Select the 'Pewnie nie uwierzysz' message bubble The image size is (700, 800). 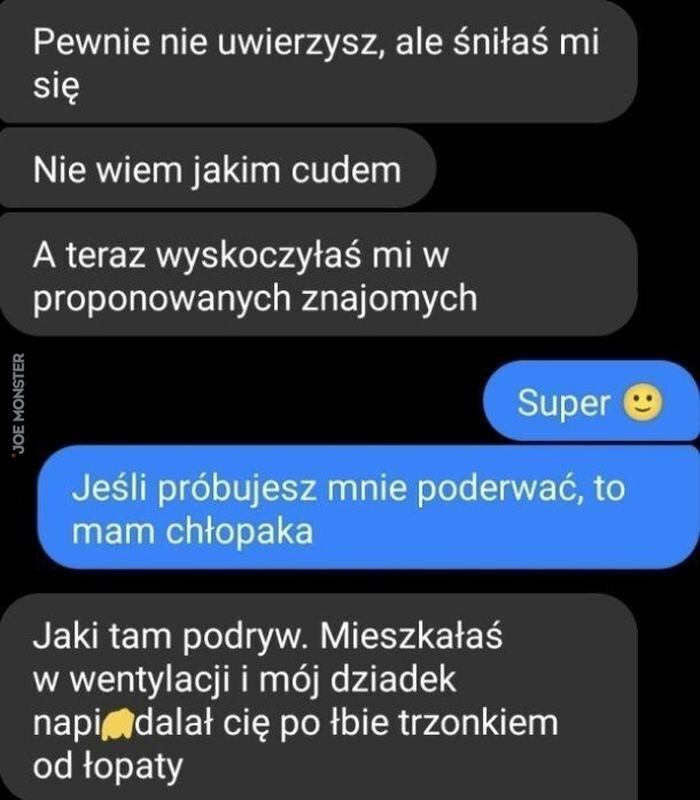(318, 61)
